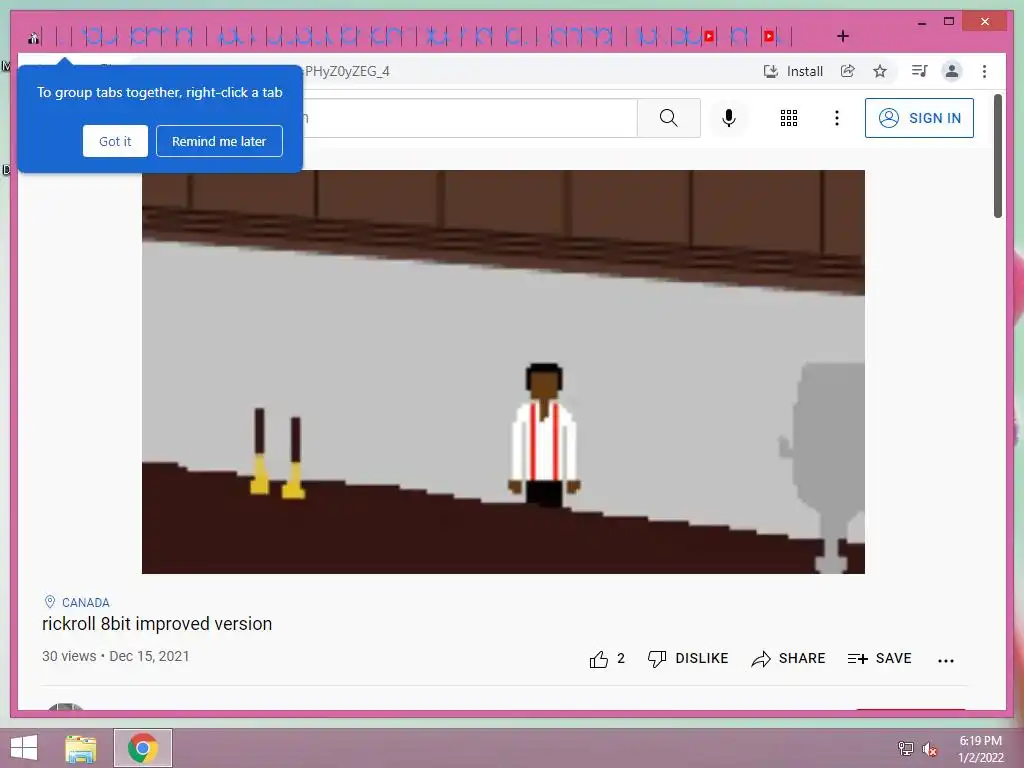This screenshot has height=768, width=1024.
Task: Maximize the Chrome window
Action: [x=949, y=22]
